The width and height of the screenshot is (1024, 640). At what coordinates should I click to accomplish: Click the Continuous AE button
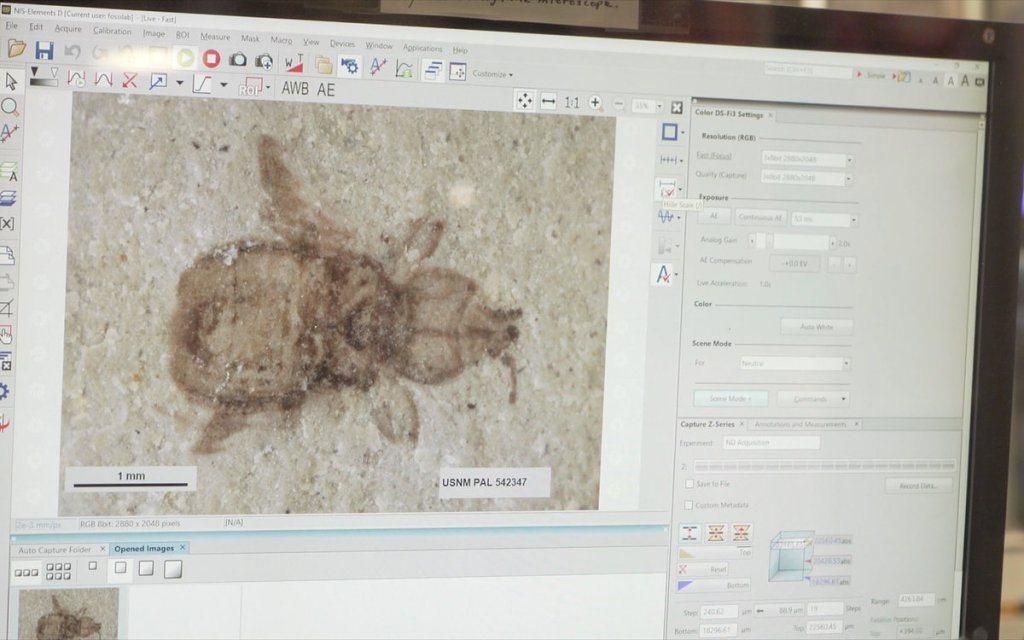[761, 218]
